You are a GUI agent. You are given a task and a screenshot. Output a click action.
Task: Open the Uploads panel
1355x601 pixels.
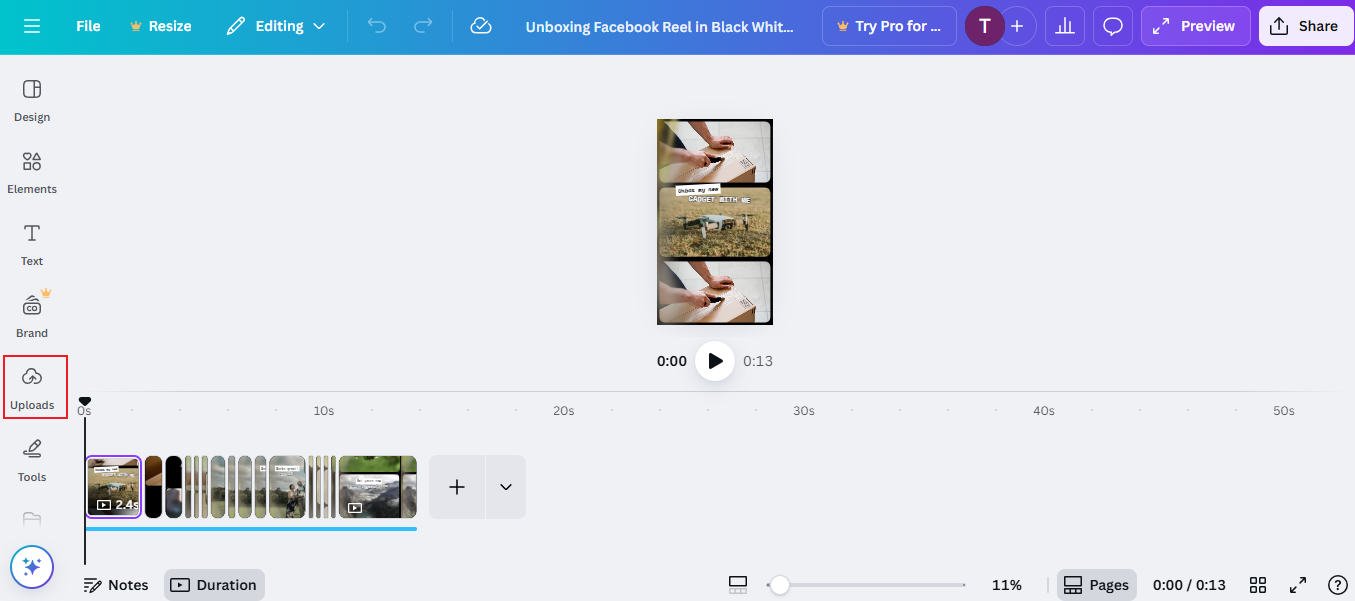coord(33,388)
